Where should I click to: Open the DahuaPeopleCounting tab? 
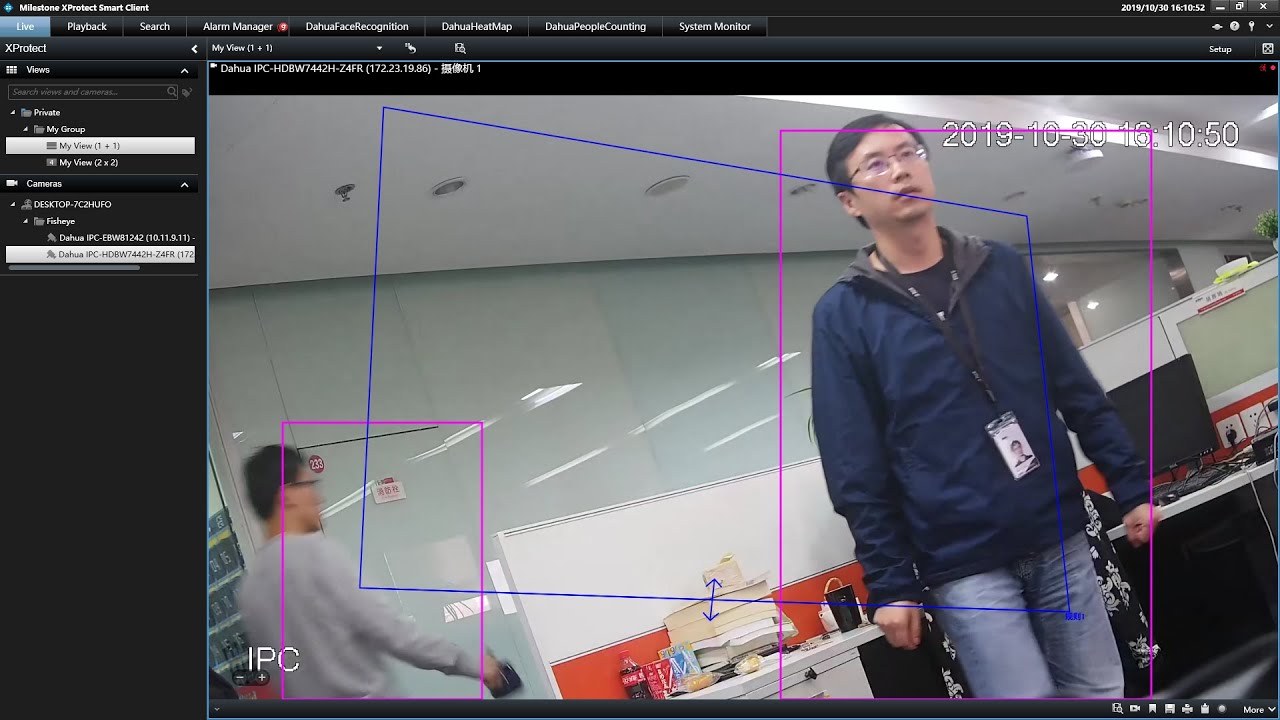(595, 26)
